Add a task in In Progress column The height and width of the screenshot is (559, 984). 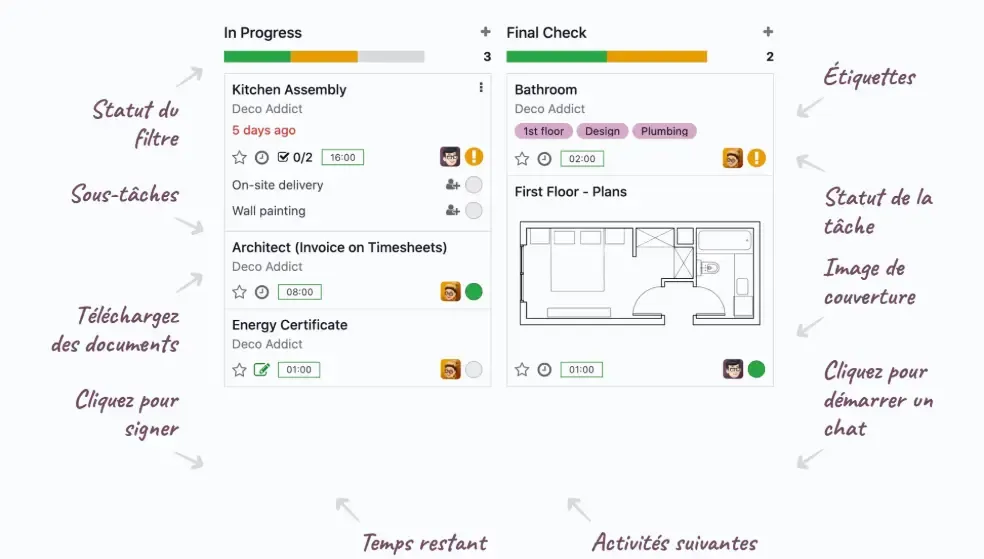click(x=486, y=33)
